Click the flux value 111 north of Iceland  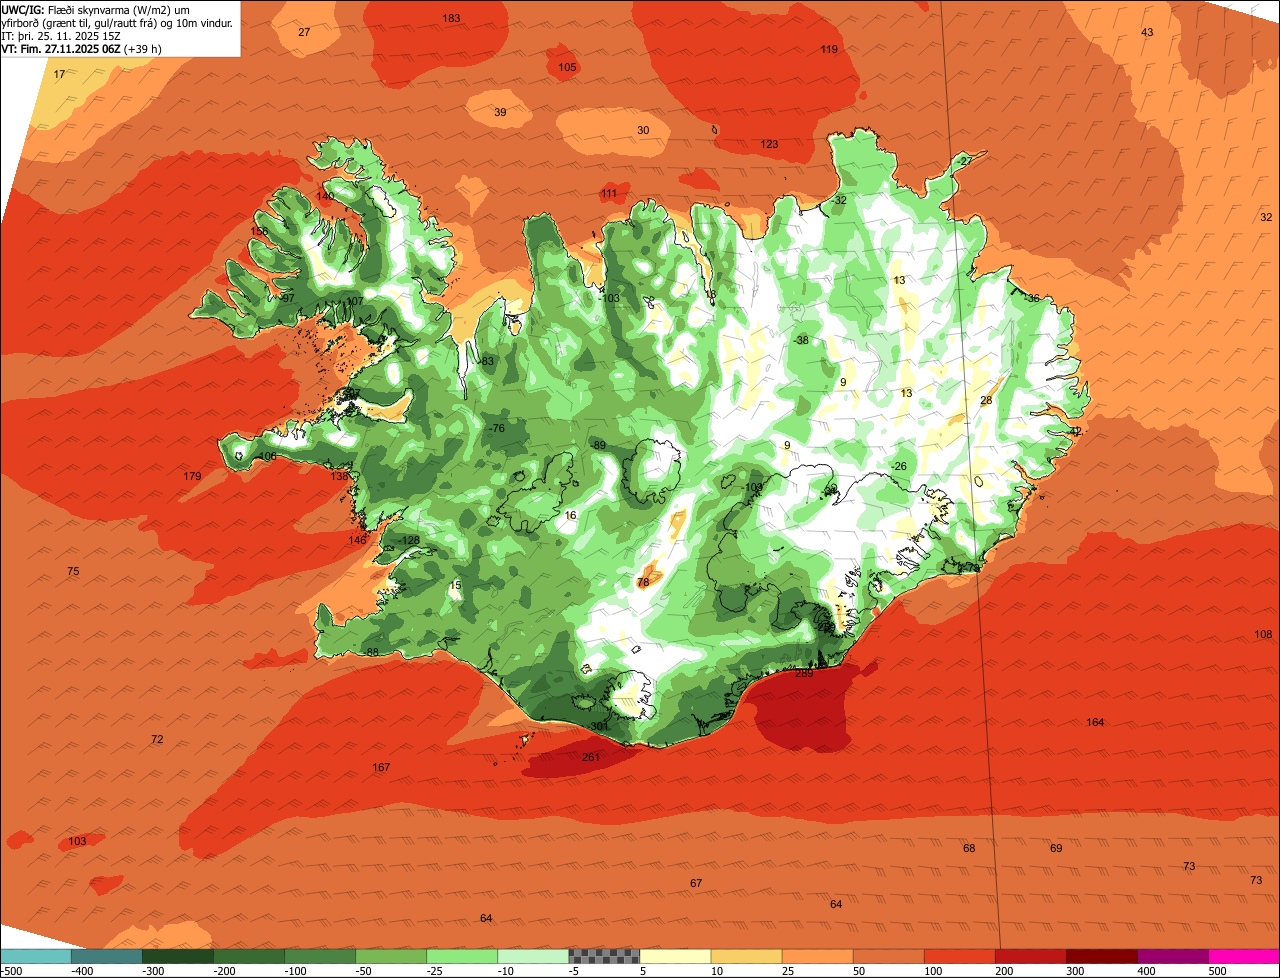(610, 193)
